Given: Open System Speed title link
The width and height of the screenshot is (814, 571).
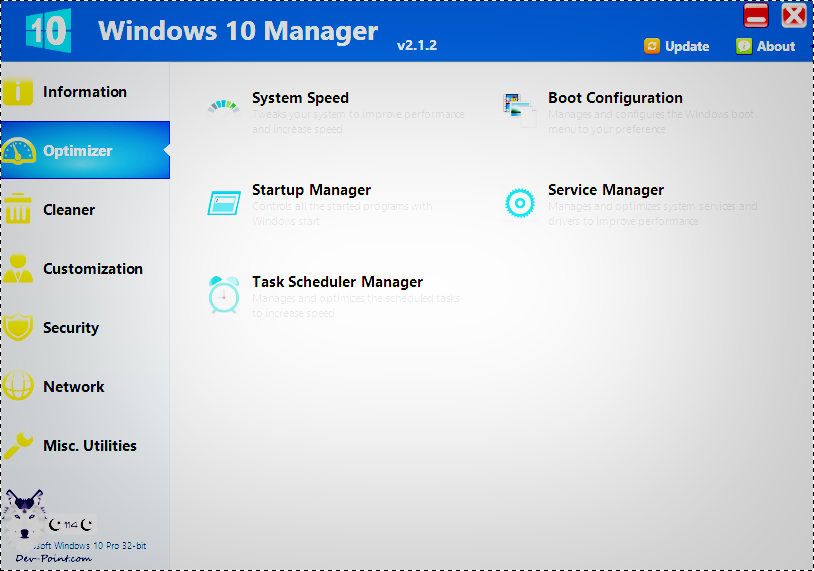Looking at the screenshot, I should click(300, 98).
